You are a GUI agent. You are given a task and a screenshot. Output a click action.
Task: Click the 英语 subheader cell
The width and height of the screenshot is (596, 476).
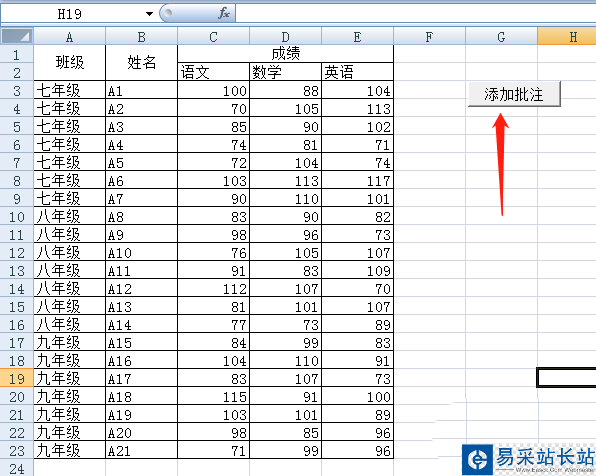click(357, 72)
